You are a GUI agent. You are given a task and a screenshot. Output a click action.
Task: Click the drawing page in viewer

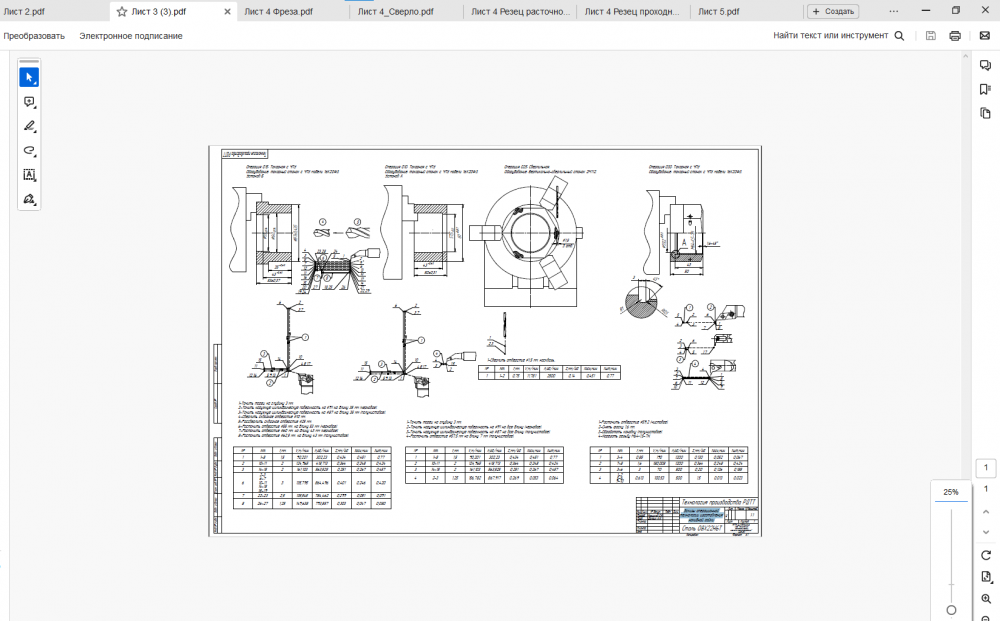[x=485, y=341]
